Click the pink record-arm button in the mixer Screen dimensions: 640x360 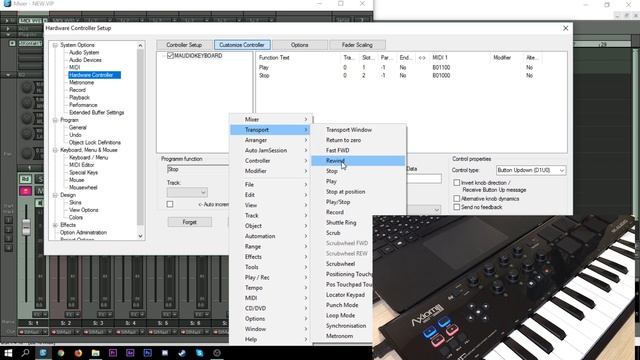(25, 191)
